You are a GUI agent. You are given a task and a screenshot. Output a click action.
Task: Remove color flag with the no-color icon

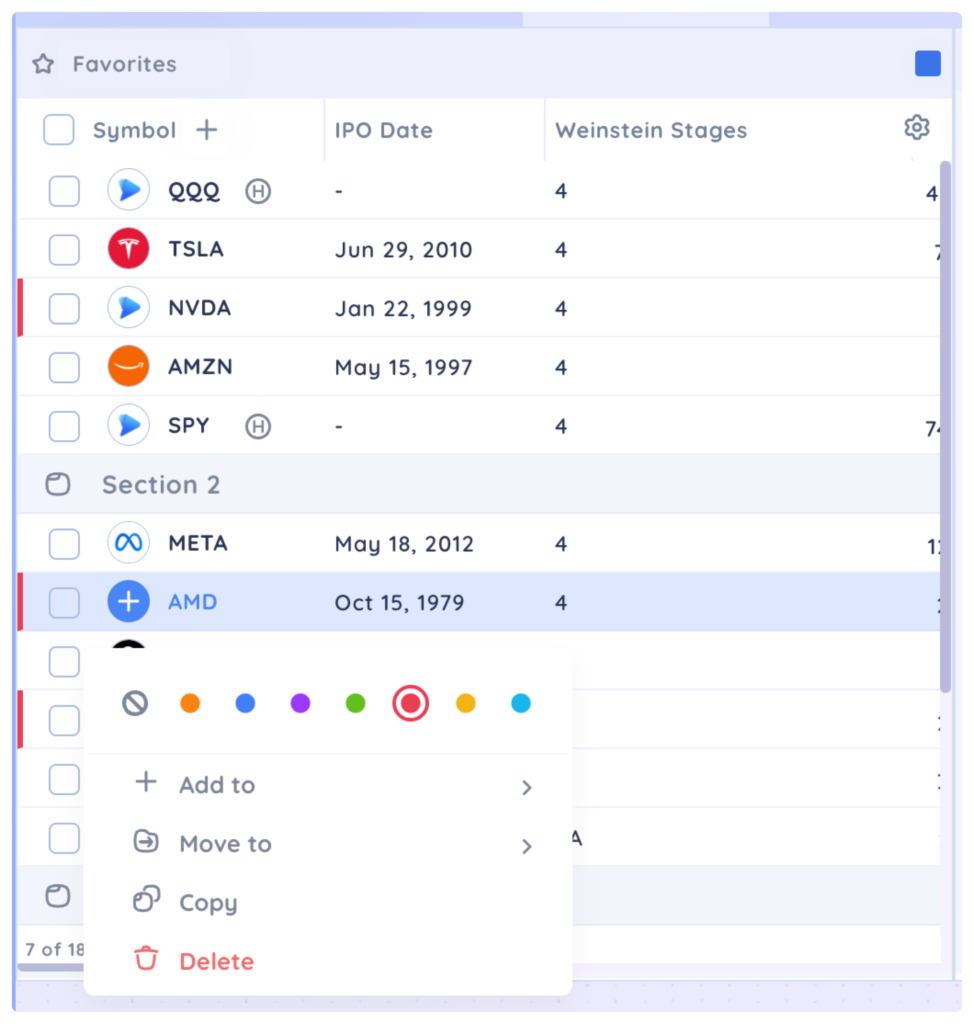tap(135, 703)
